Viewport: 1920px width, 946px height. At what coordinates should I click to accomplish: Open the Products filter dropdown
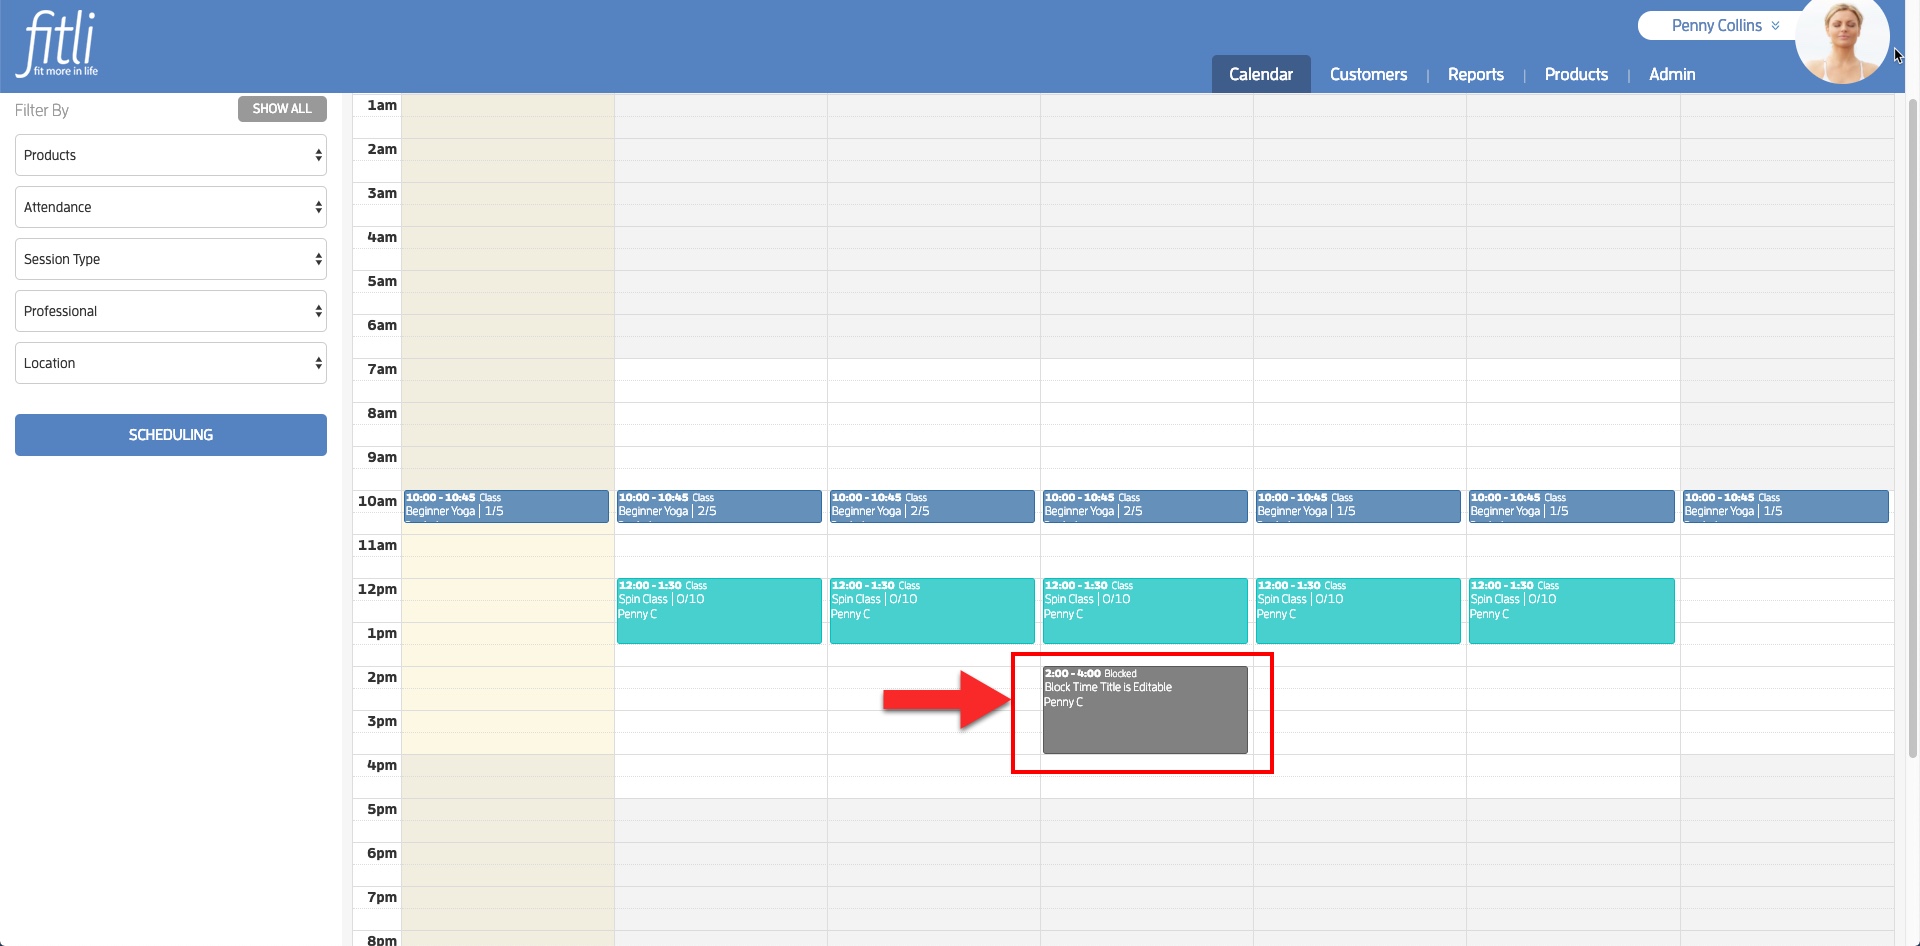[171, 155]
